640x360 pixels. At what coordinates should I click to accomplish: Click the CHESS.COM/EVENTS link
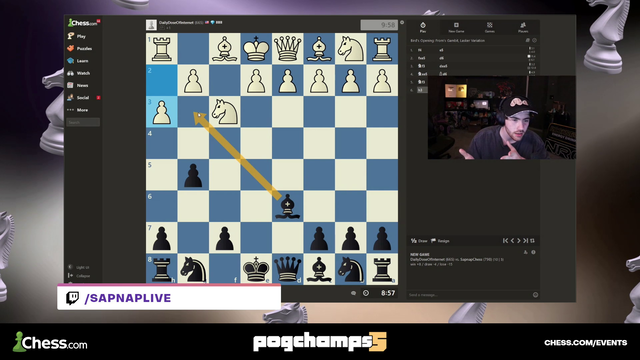tap(585, 342)
